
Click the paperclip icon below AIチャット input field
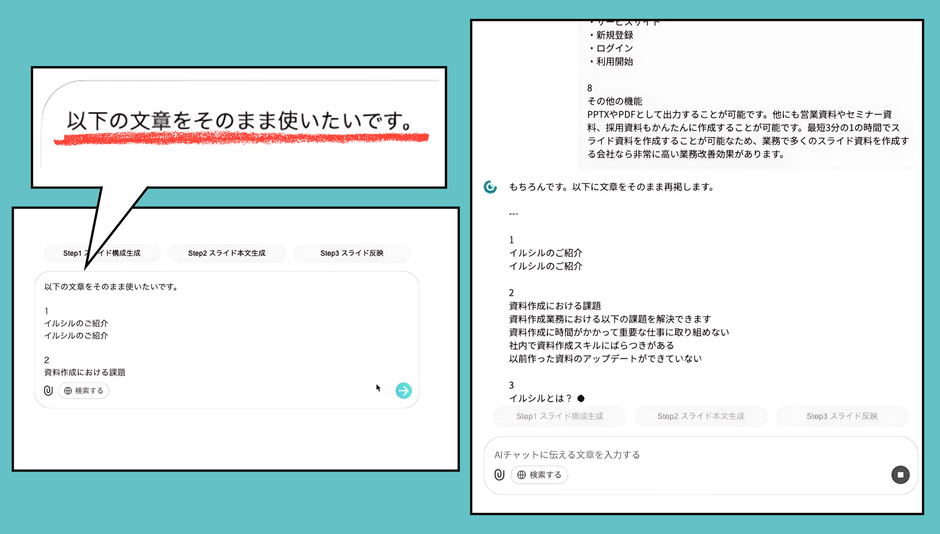tap(499, 475)
